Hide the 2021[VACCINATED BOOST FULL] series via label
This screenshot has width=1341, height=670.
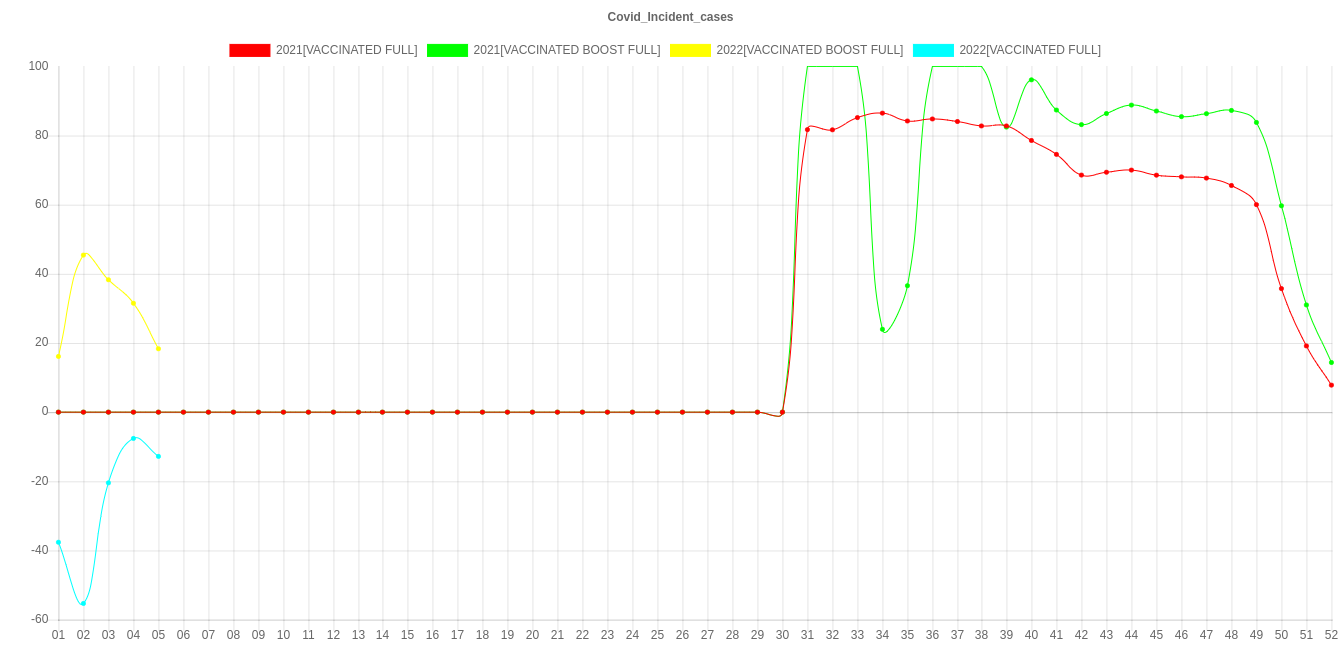coord(566,50)
